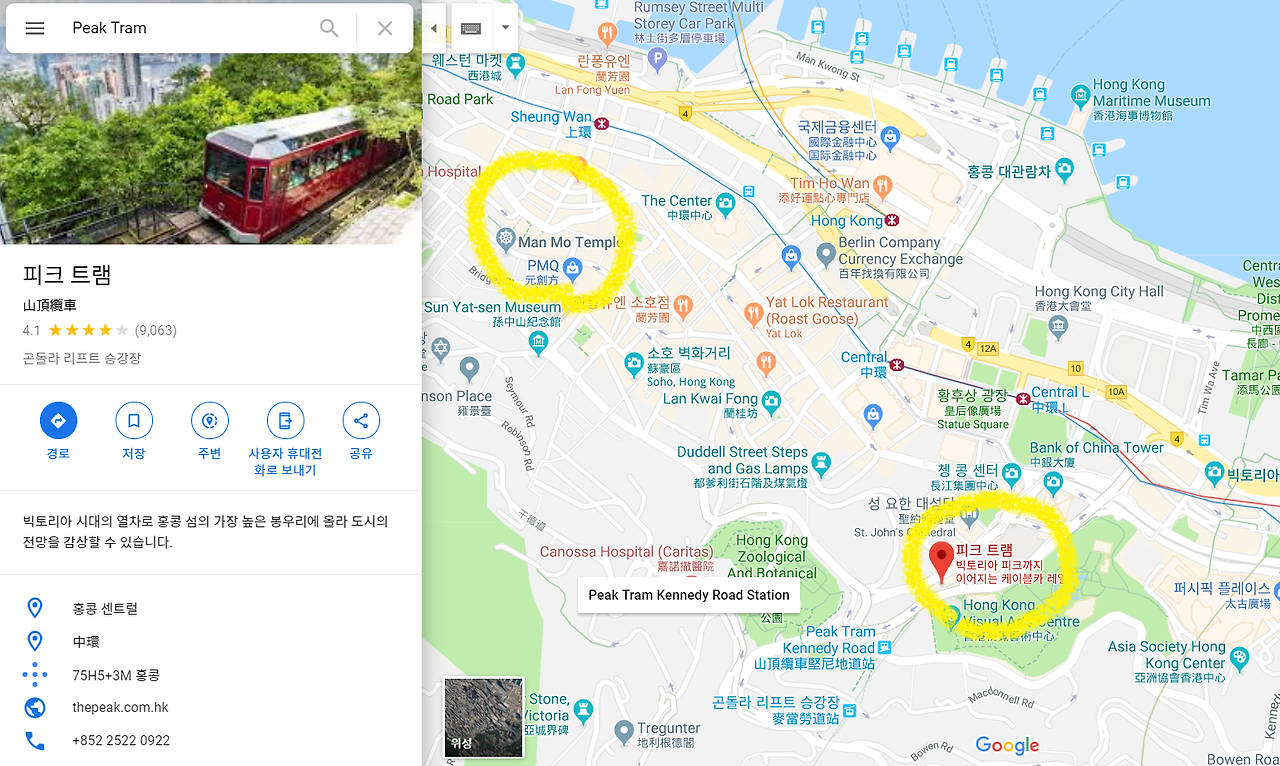The height and width of the screenshot is (766, 1280).
Task: Toggle the on-screen keyboard input button
Action: coord(471,28)
